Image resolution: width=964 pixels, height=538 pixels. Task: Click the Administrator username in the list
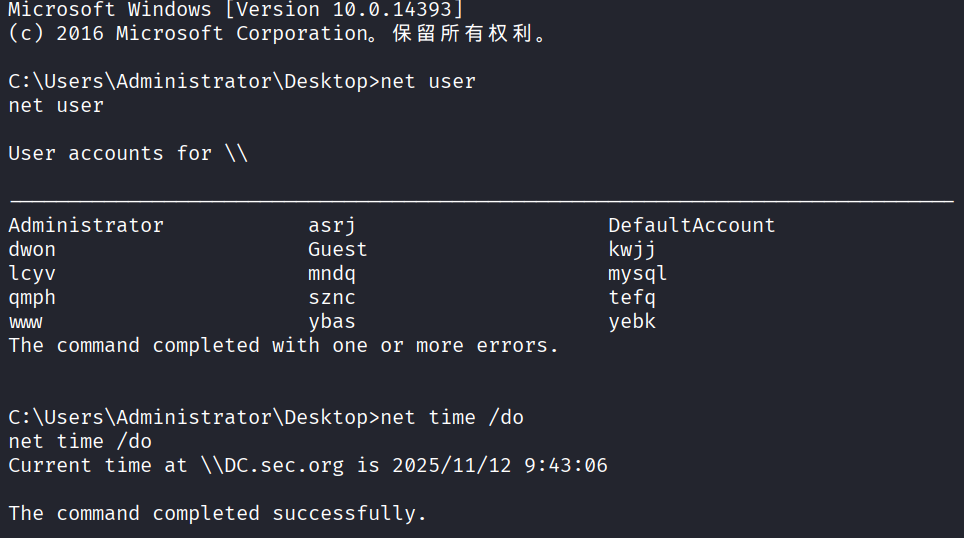tap(85, 225)
